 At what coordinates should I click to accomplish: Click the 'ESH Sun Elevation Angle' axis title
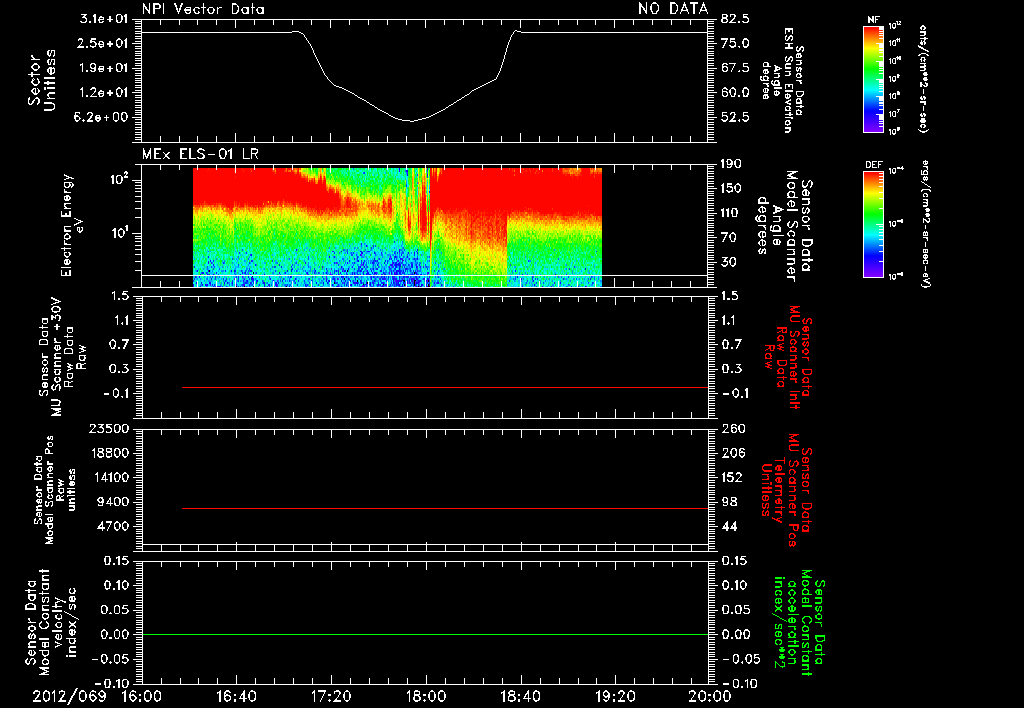pos(782,80)
